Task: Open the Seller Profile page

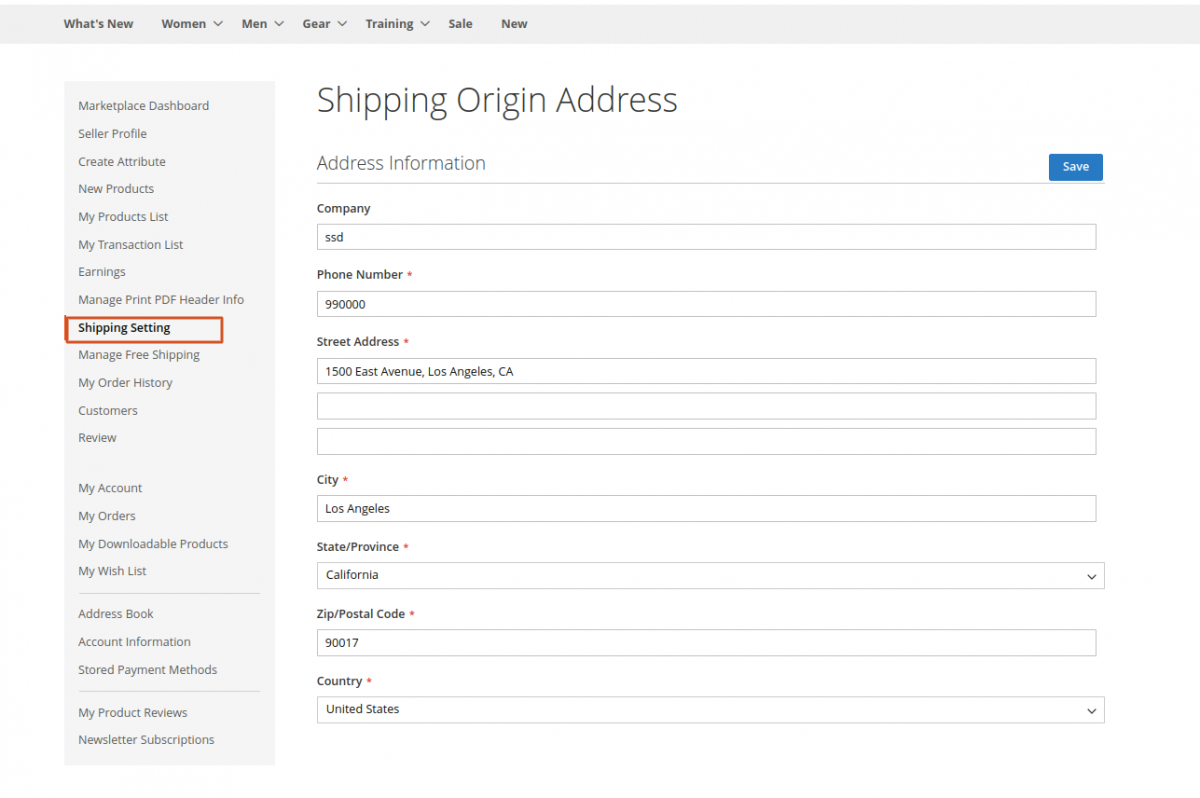Action: click(112, 133)
